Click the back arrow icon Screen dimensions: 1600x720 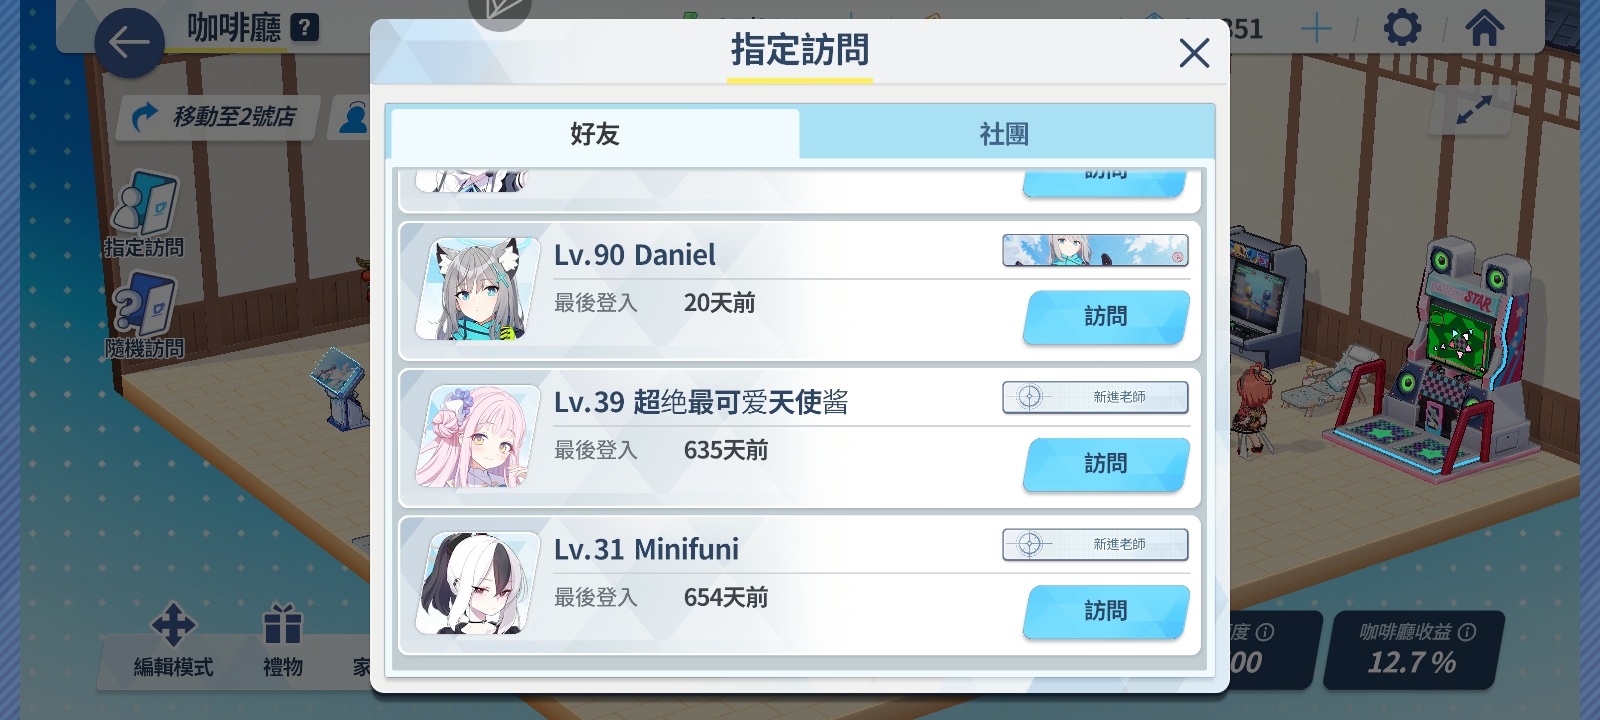(129, 43)
